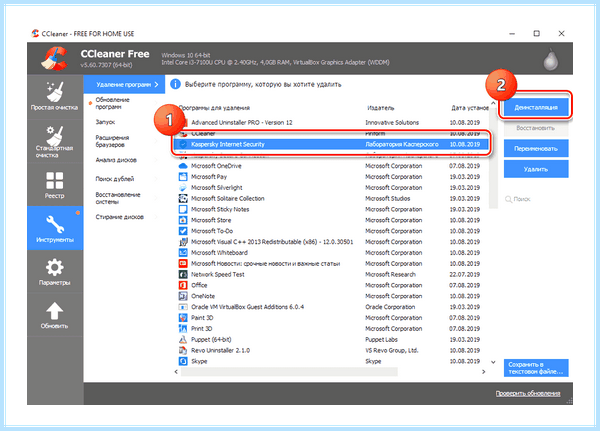Open Параметры gear settings
The width and height of the screenshot is (600, 431).
click(x=55, y=272)
